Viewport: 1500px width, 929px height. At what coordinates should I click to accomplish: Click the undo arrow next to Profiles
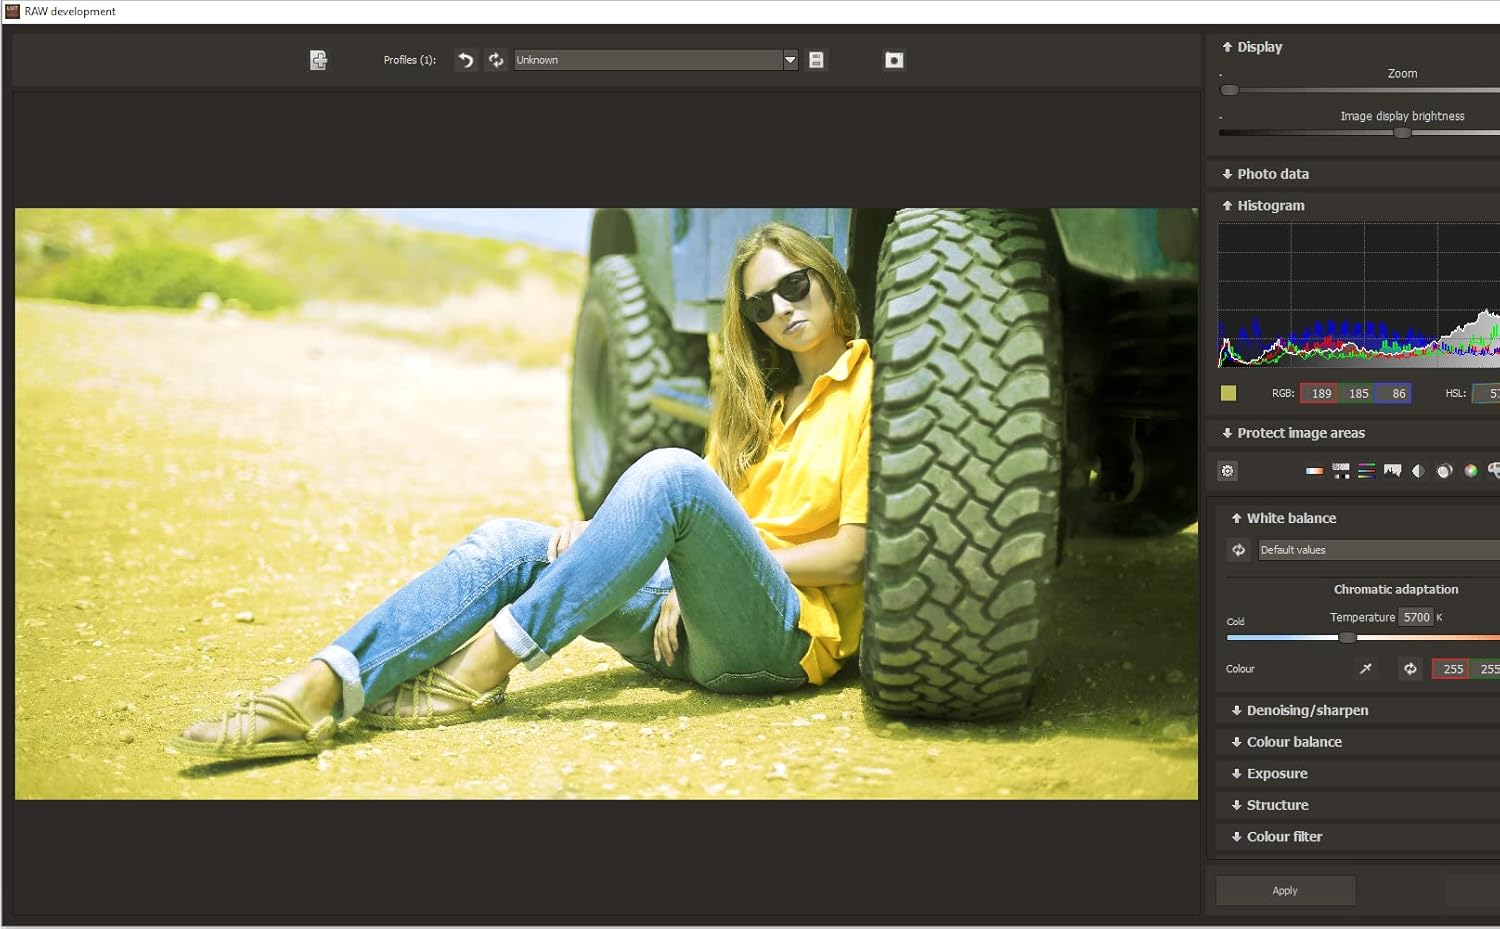[465, 60]
